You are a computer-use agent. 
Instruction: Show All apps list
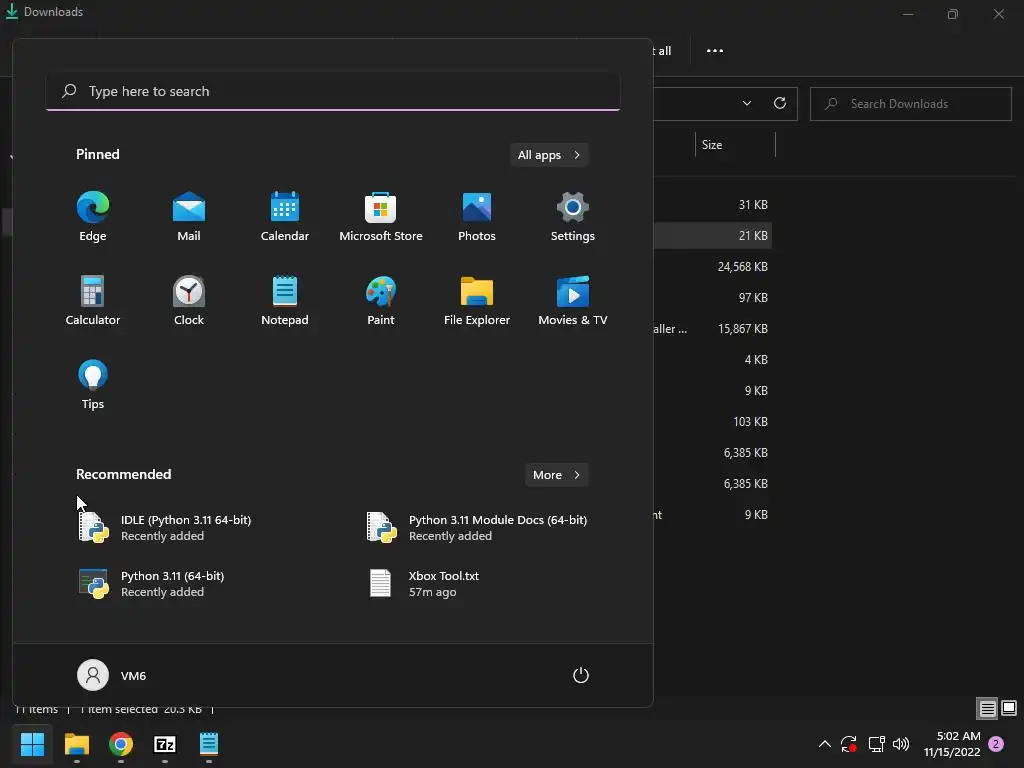pos(549,155)
